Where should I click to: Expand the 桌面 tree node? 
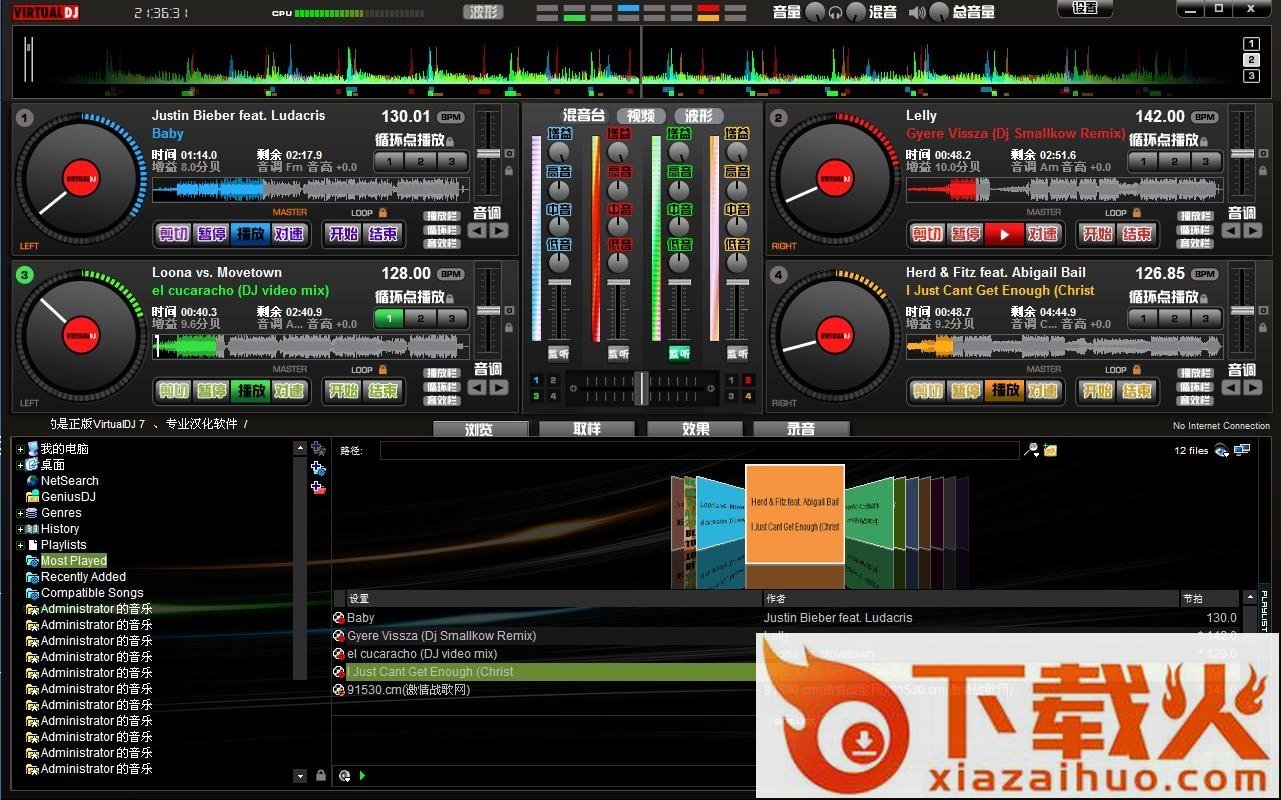click(20, 465)
